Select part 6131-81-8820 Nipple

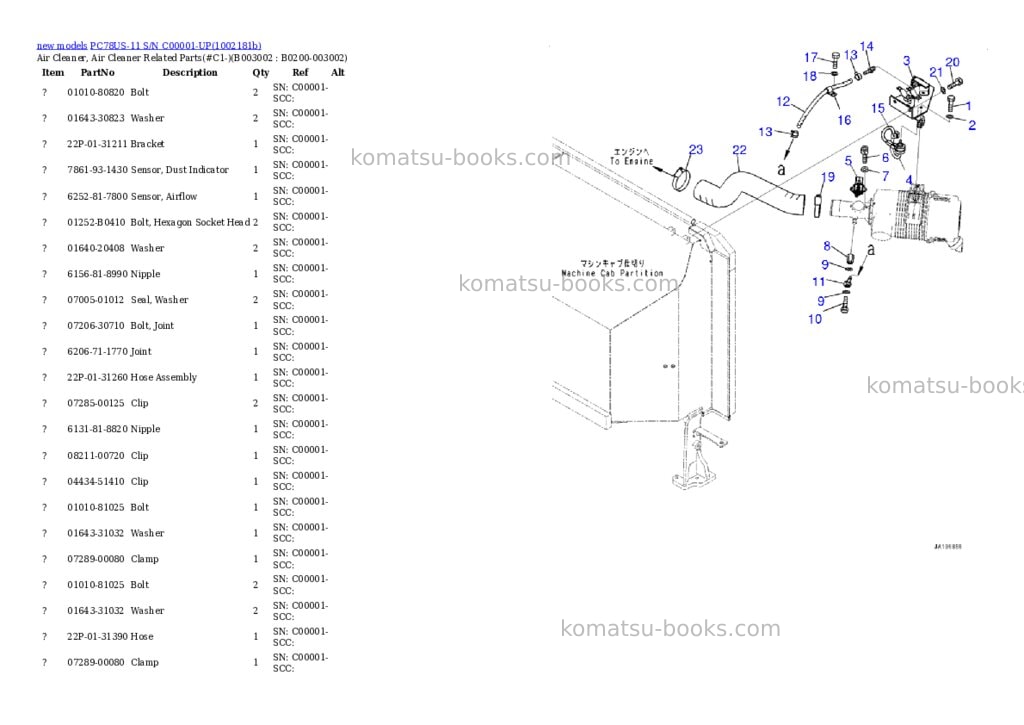(114, 429)
